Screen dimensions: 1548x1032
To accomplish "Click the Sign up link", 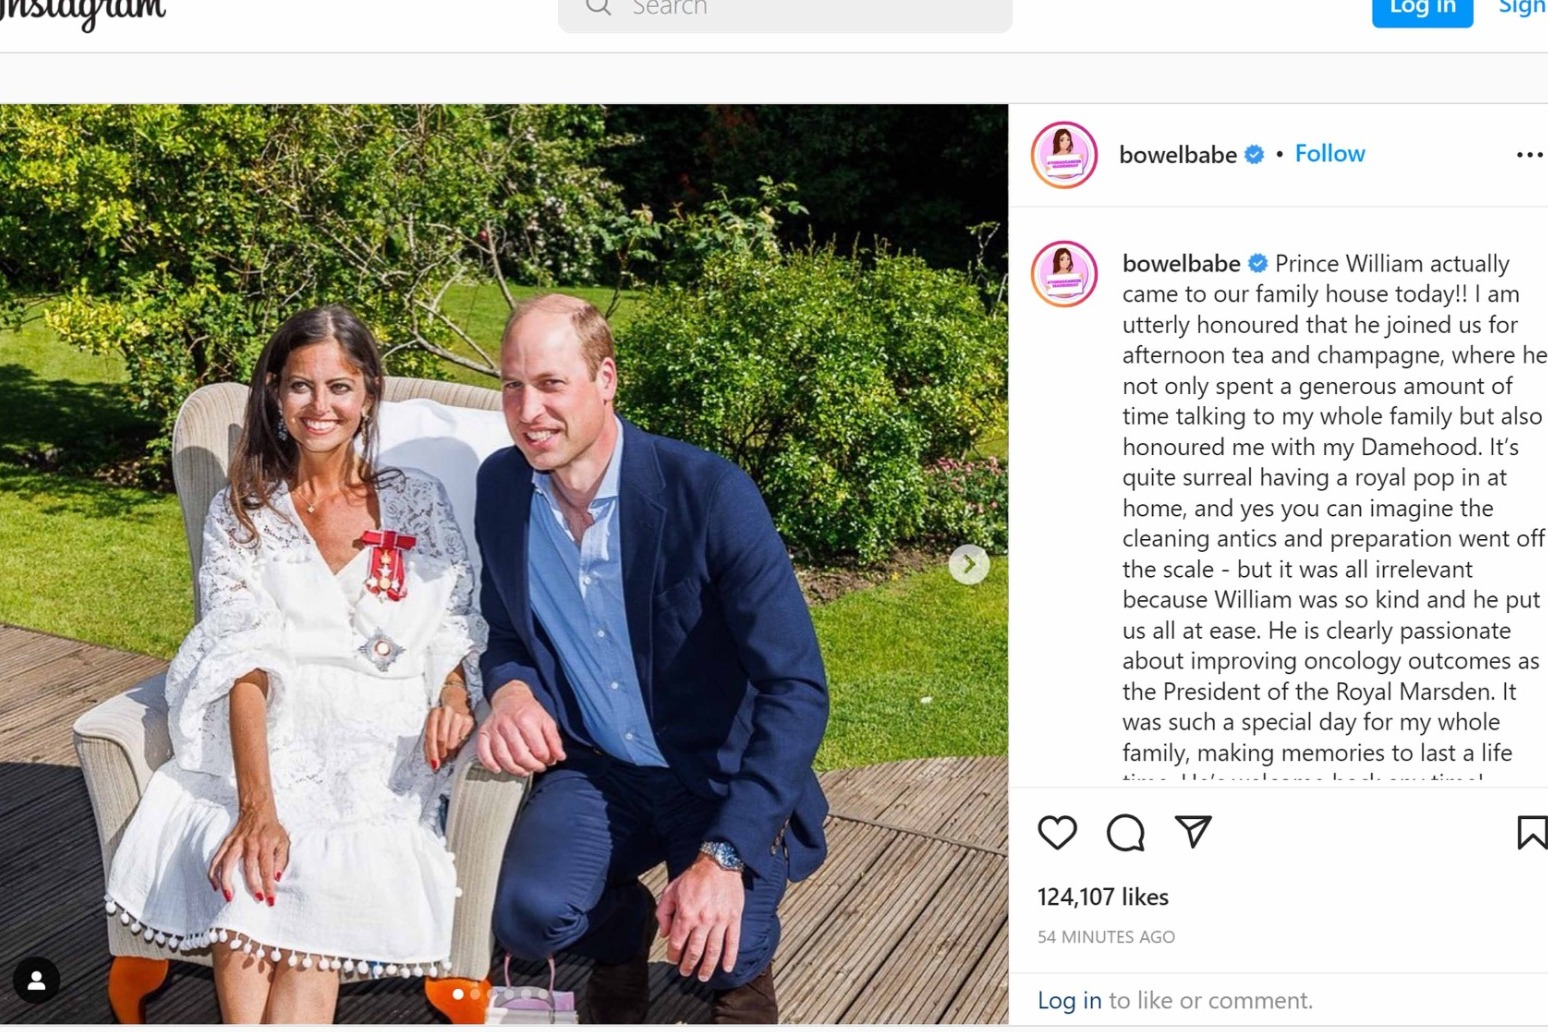I will click(1521, 8).
